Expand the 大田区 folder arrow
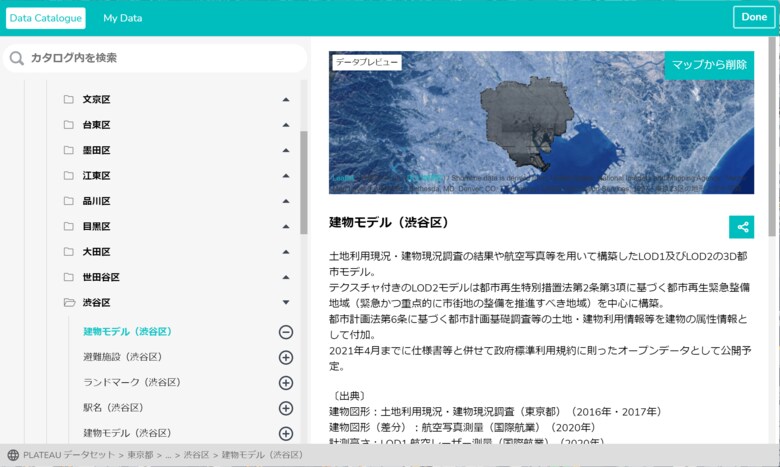The width and height of the screenshot is (780, 467). click(286, 252)
